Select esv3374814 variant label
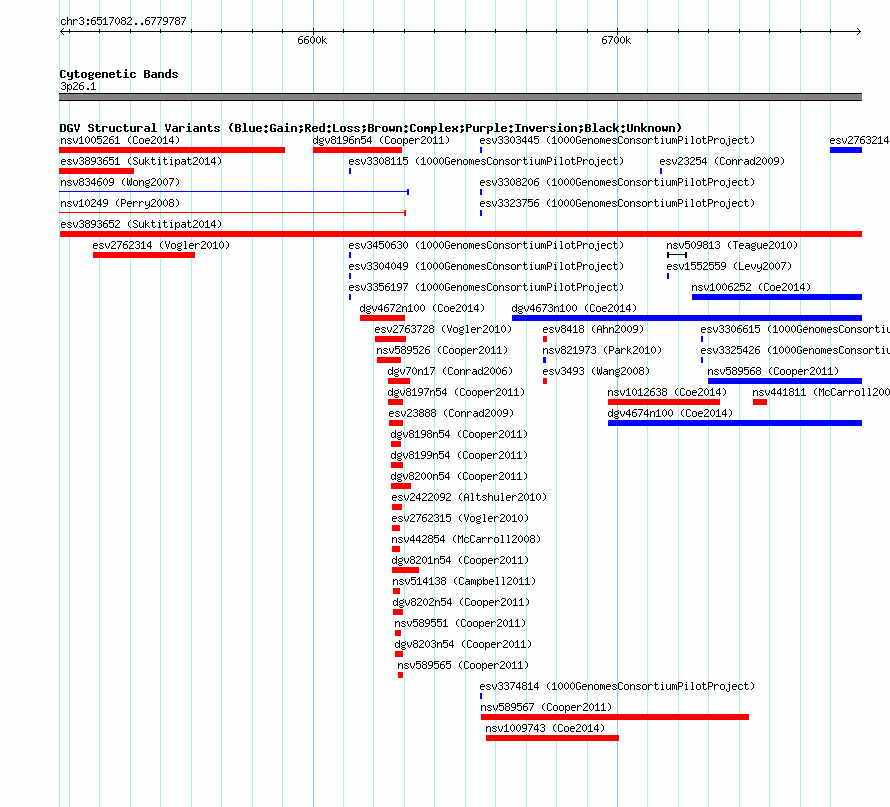 coord(617,686)
